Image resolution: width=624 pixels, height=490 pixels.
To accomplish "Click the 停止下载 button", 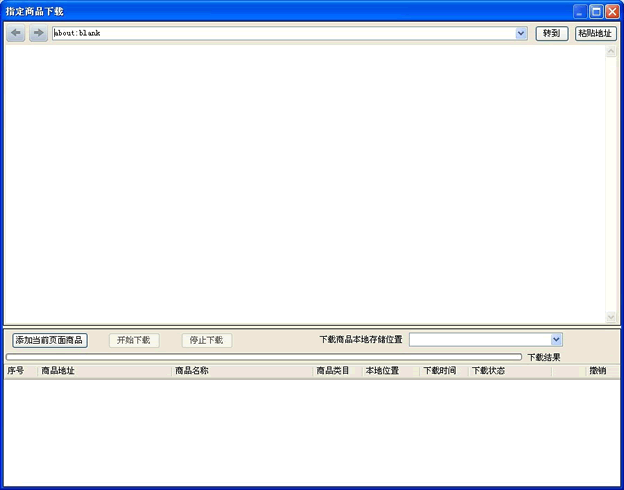I will (207, 340).
